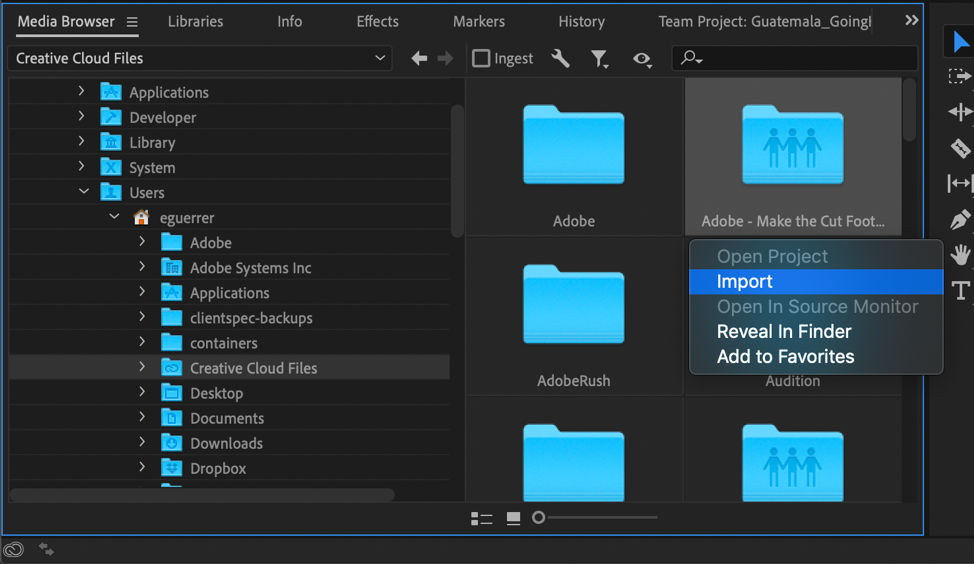Select the Ripple Edit tool
The height and width of the screenshot is (564, 974).
(960, 112)
